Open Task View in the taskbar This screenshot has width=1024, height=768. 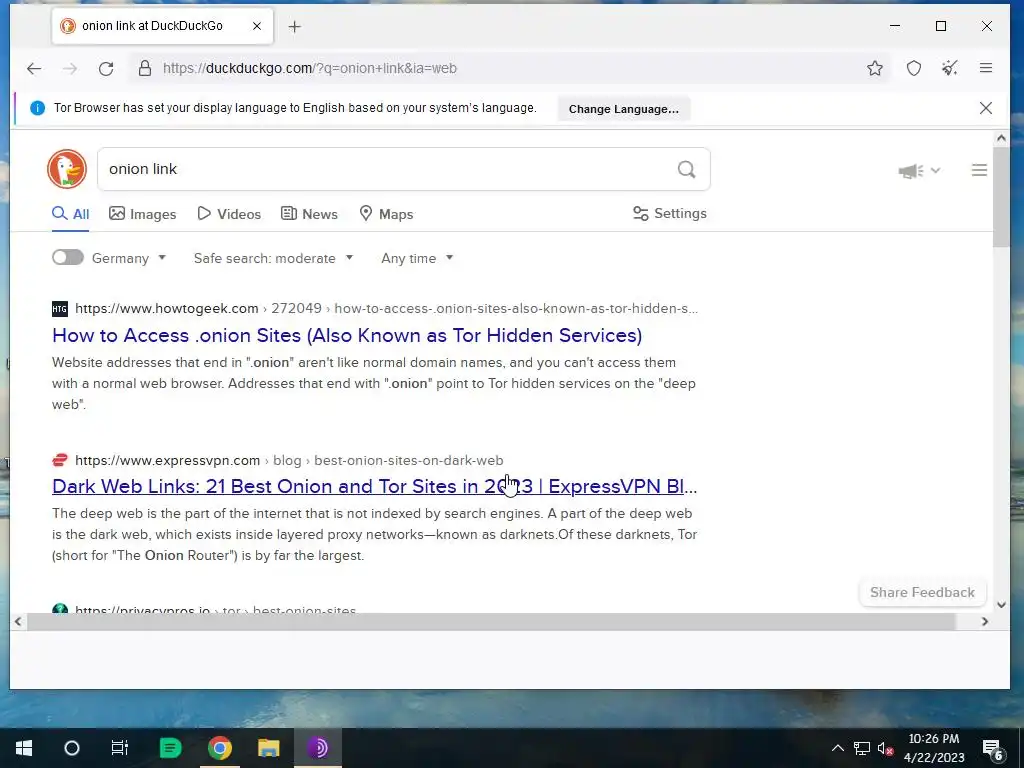pyautogui.click(x=120, y=748)
